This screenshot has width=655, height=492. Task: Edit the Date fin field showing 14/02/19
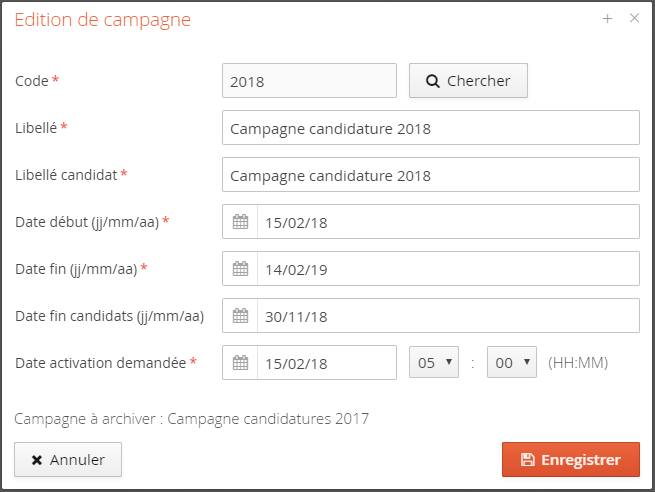point(447,268)
